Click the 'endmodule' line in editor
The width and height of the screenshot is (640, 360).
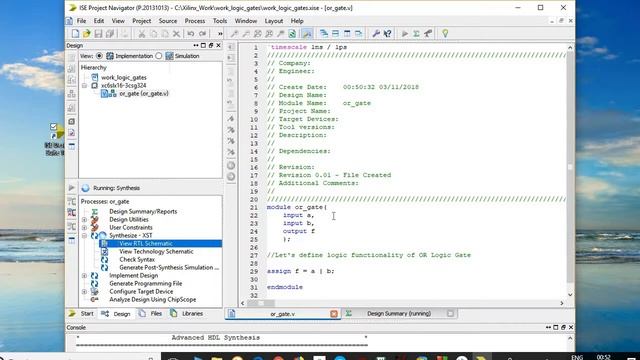tap(284, 287)
